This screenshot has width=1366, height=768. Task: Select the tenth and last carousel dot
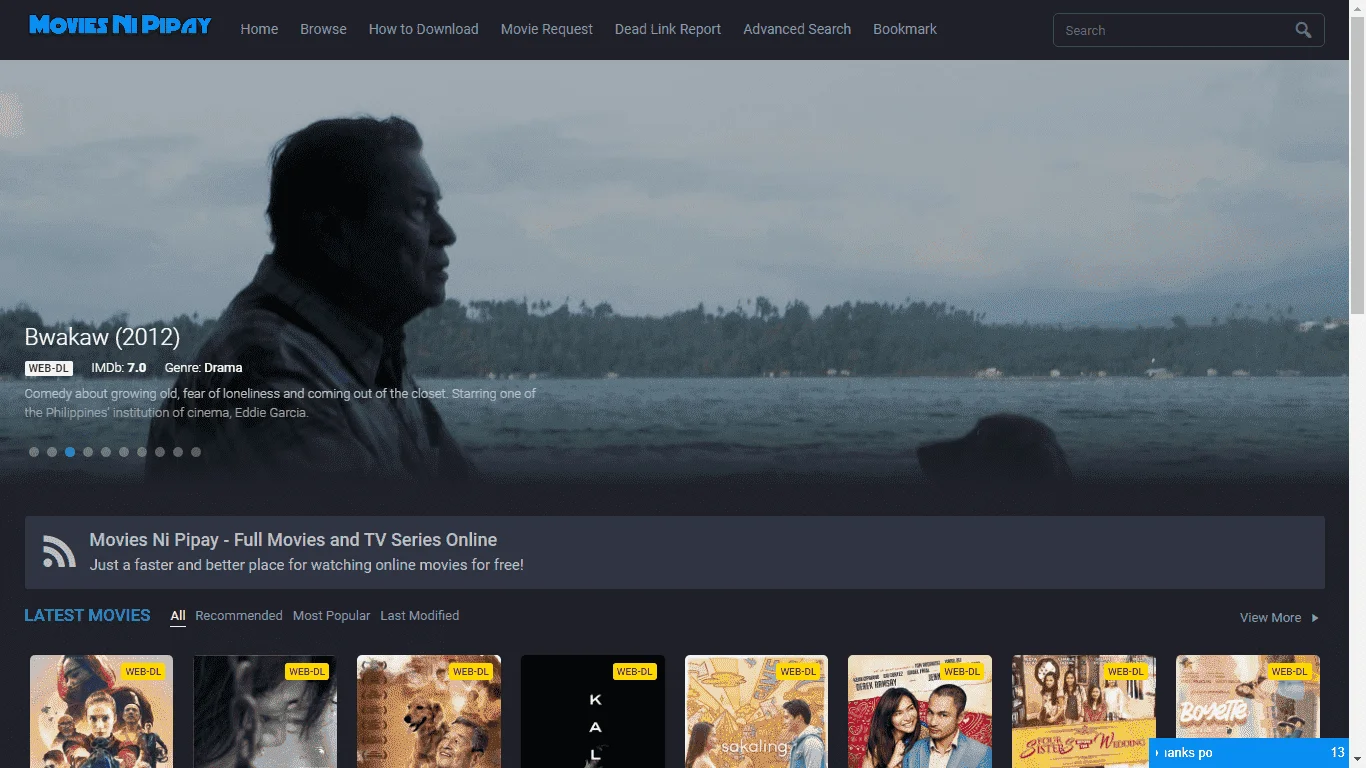click(196, 452)
